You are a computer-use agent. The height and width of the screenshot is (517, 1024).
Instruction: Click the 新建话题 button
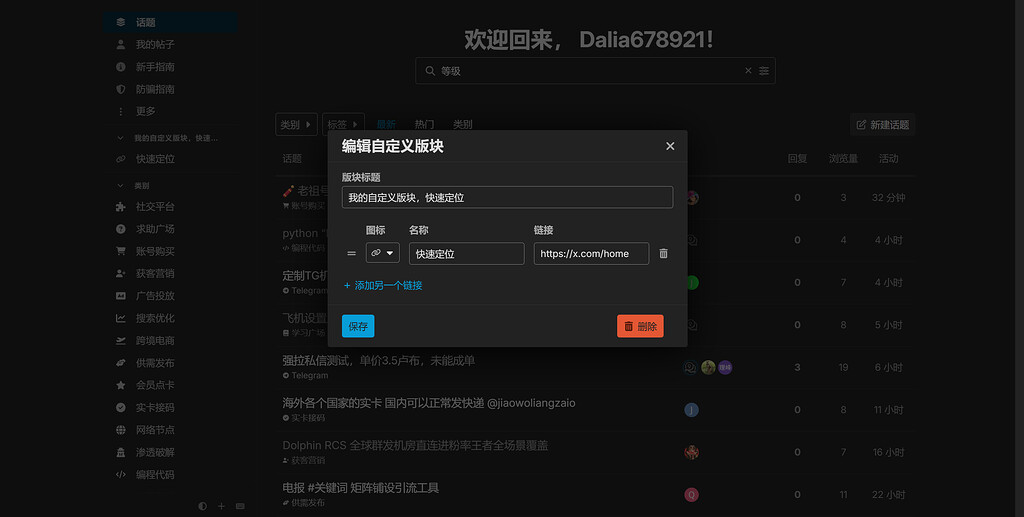point(883,125)
